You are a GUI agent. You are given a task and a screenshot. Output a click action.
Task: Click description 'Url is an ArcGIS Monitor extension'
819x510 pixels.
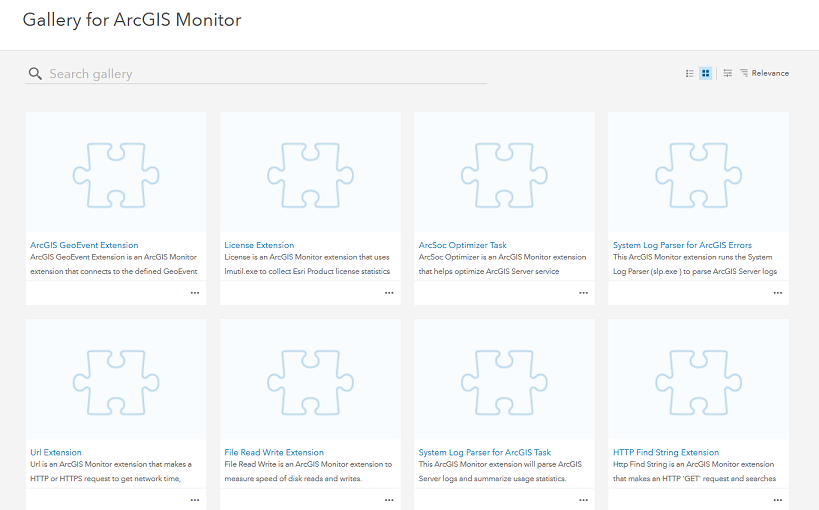click(111, 471)
